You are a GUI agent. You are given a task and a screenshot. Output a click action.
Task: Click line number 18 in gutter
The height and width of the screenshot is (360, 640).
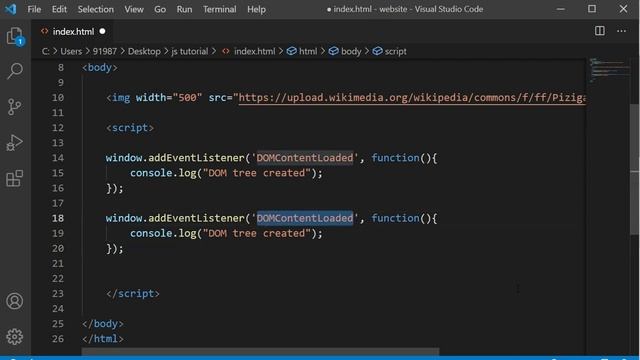pos(58,218)
